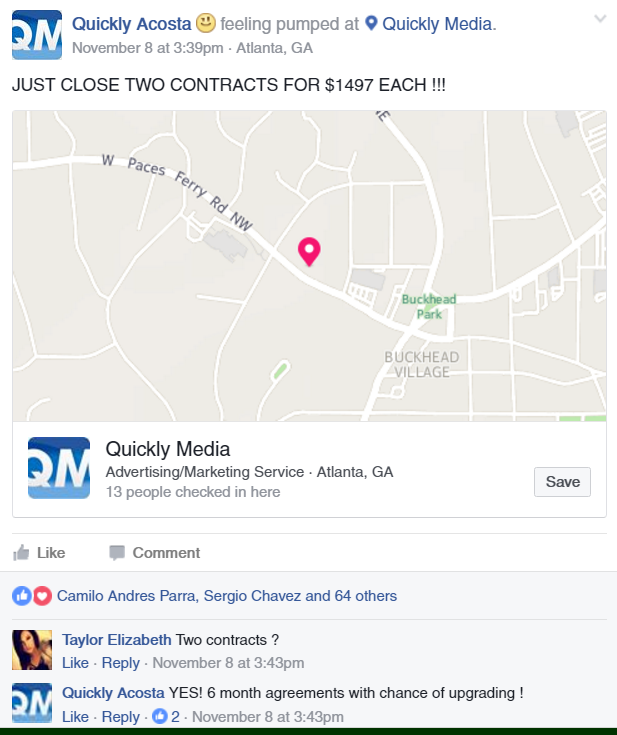Image resolution: width=617 pixels, height=735 pixels.
Task: Click the QM profile picture in post header
Action: pos(37,35)
